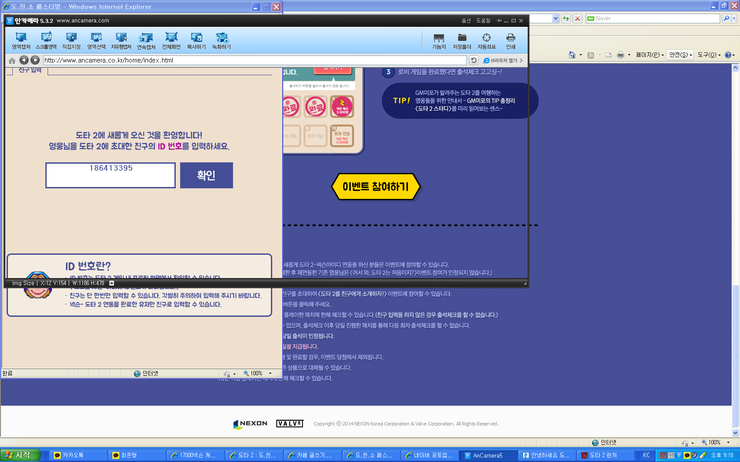
Task: Click the 인쇄 print icon in AnCamera
Action: coord(510,41)
